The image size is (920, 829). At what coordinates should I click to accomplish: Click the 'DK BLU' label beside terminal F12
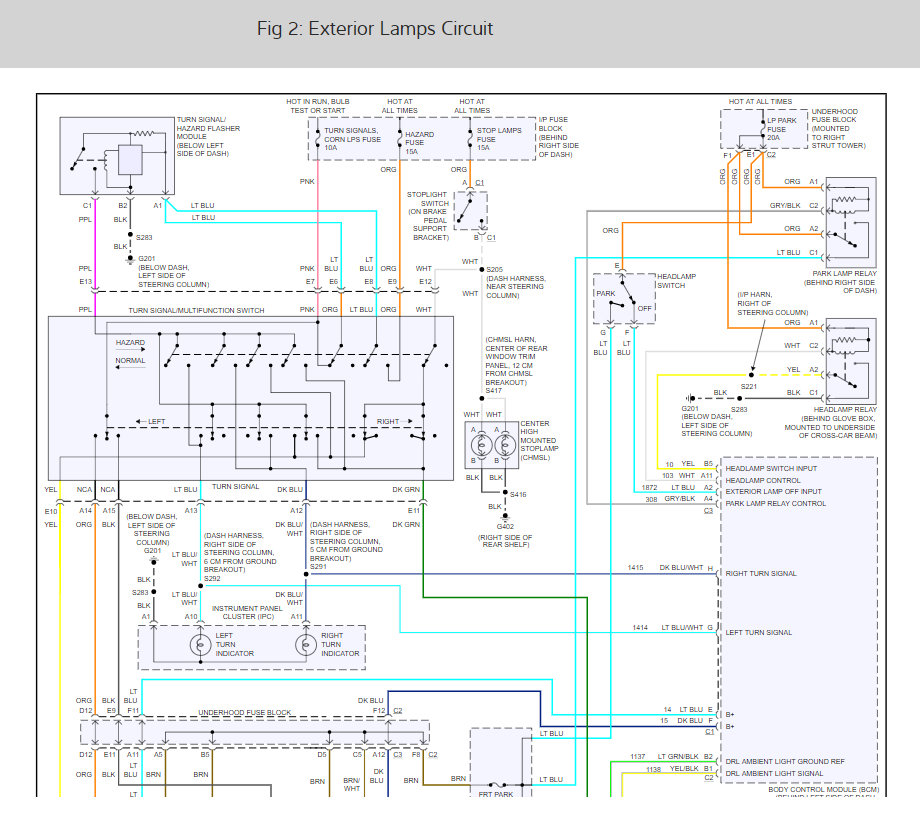point(370,701)
